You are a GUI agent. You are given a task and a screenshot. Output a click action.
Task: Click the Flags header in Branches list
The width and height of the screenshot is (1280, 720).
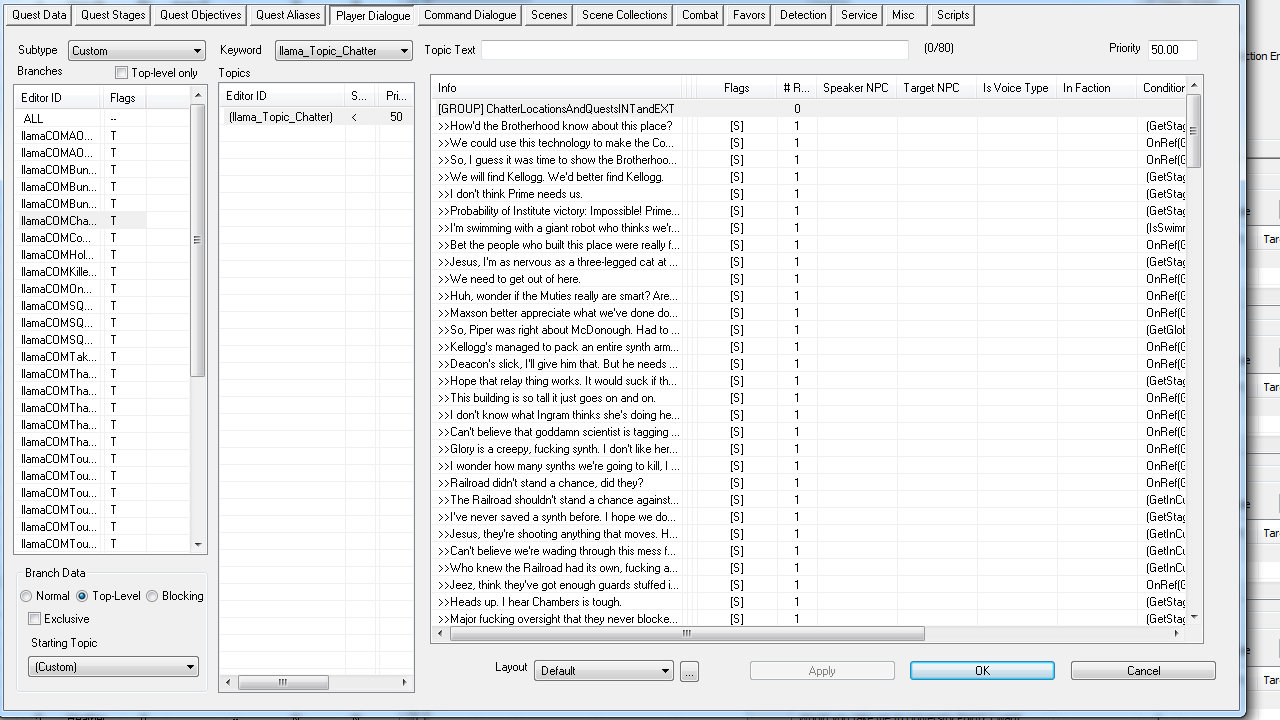coord(125,98)
